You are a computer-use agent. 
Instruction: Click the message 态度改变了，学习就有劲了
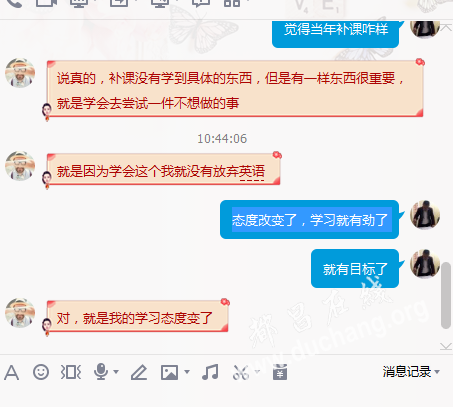click(310, 220)
